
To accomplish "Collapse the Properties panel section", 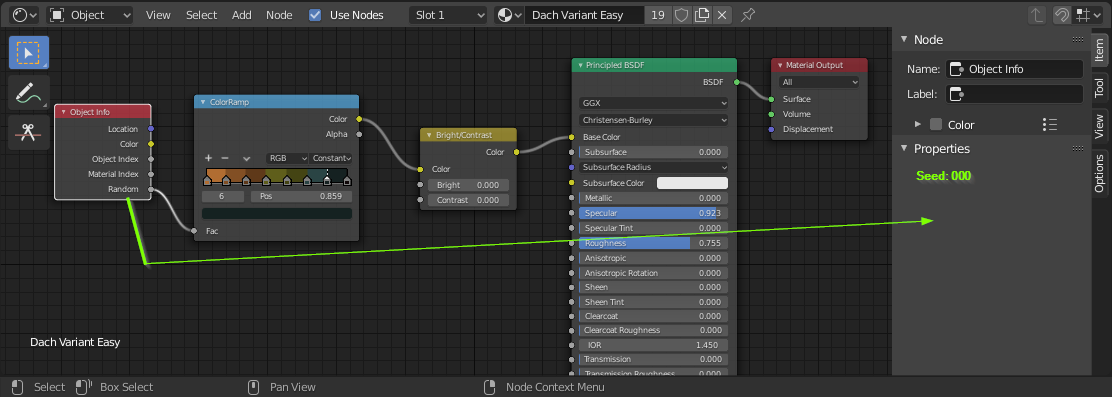I will pyautogui.click(x=904, y=149).
